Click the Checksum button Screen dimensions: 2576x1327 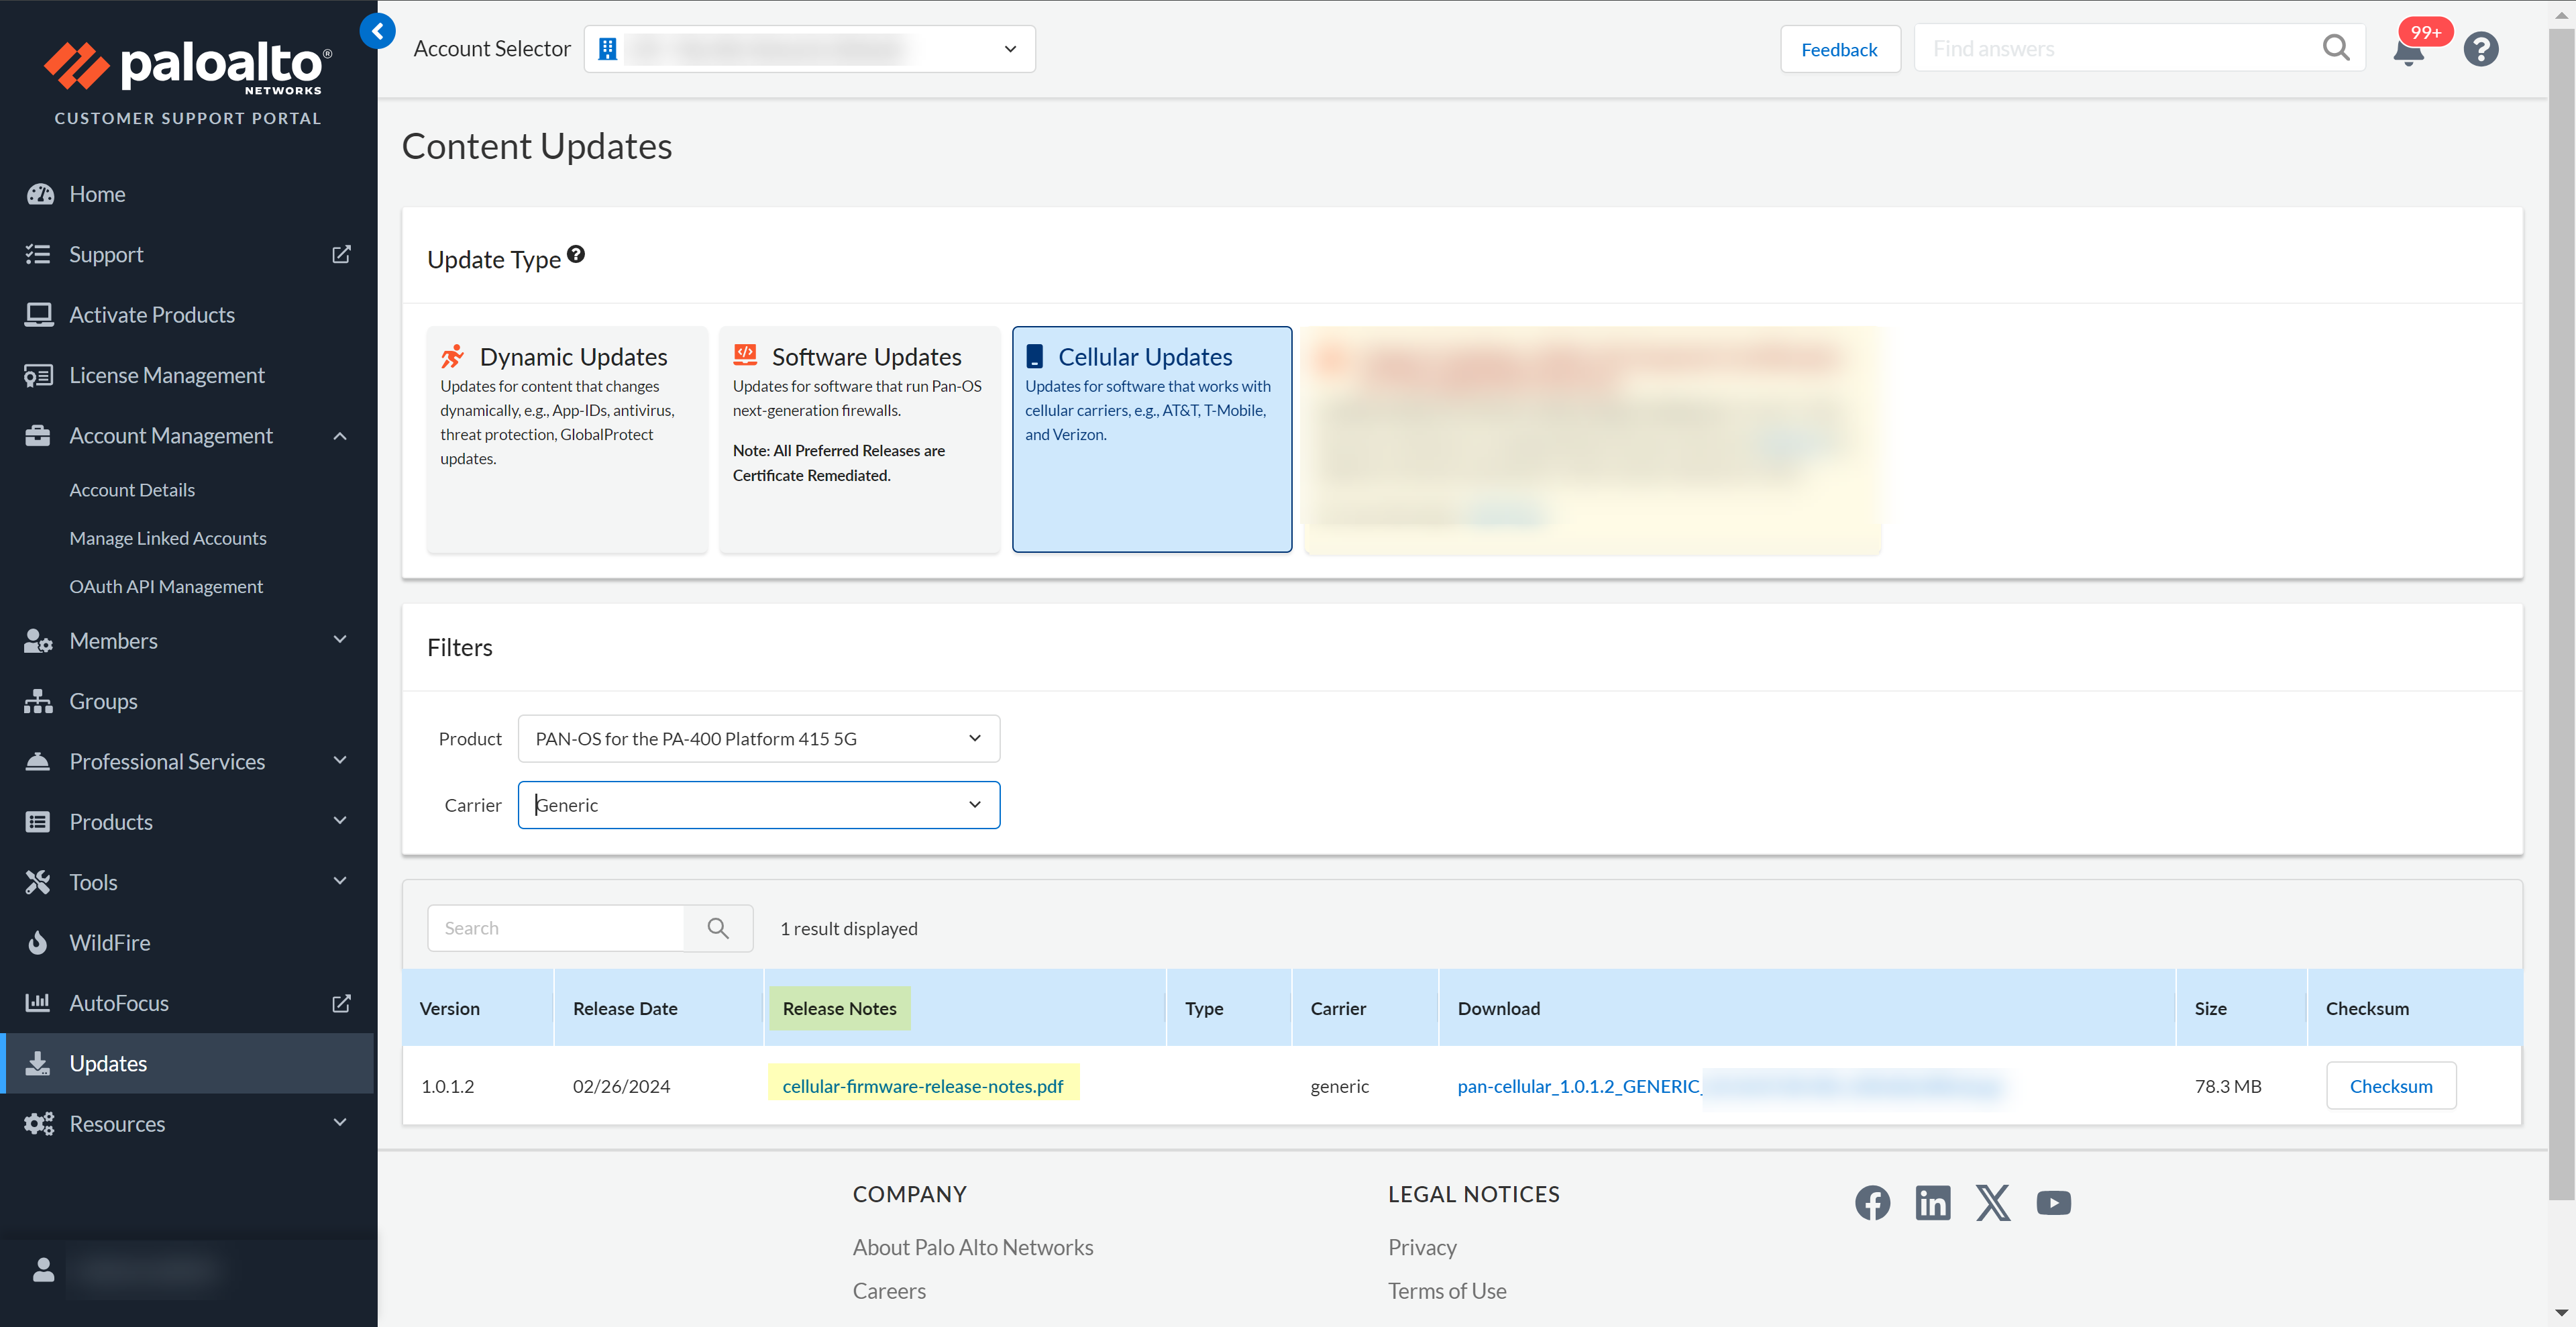(2390, 1086)
